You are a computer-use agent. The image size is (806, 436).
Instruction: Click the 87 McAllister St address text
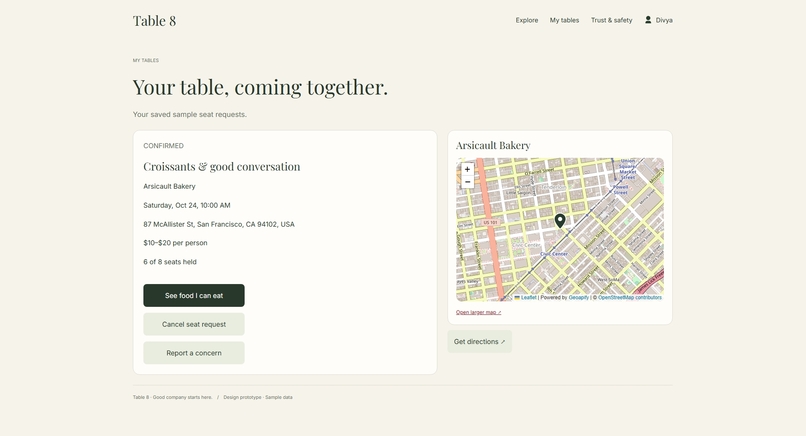(219, 224)
